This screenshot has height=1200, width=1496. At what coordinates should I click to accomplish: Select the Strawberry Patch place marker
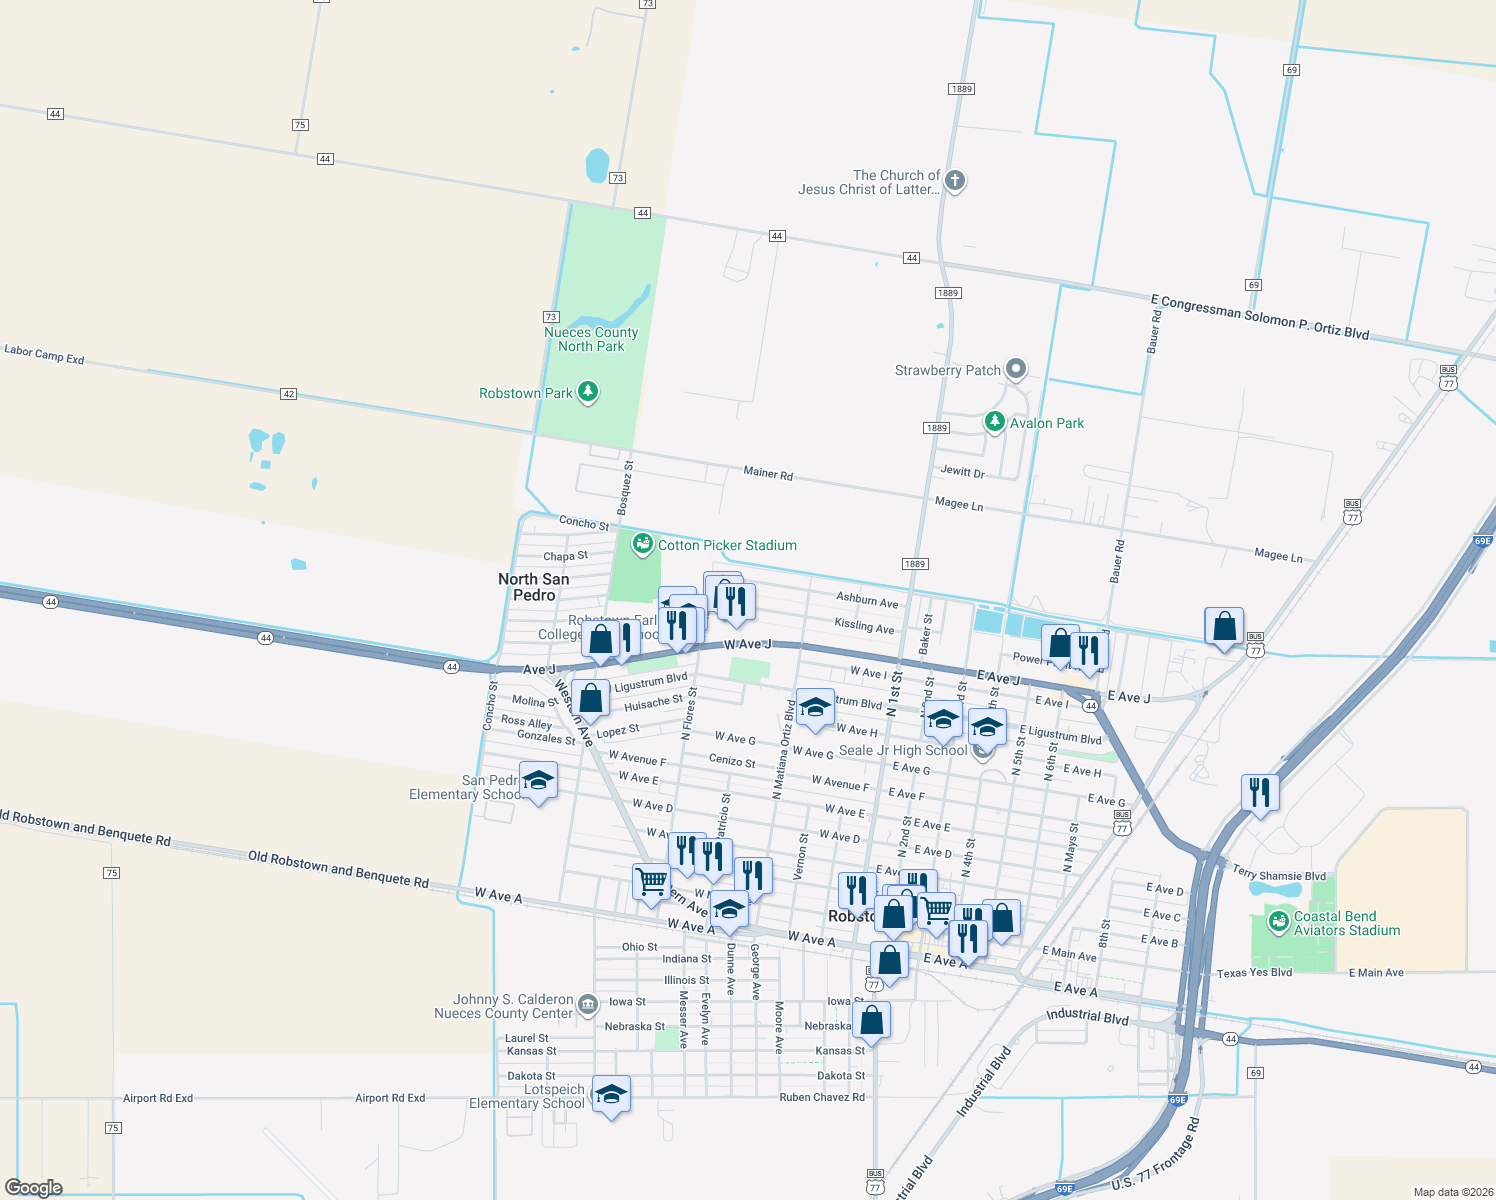point(1016,368)
